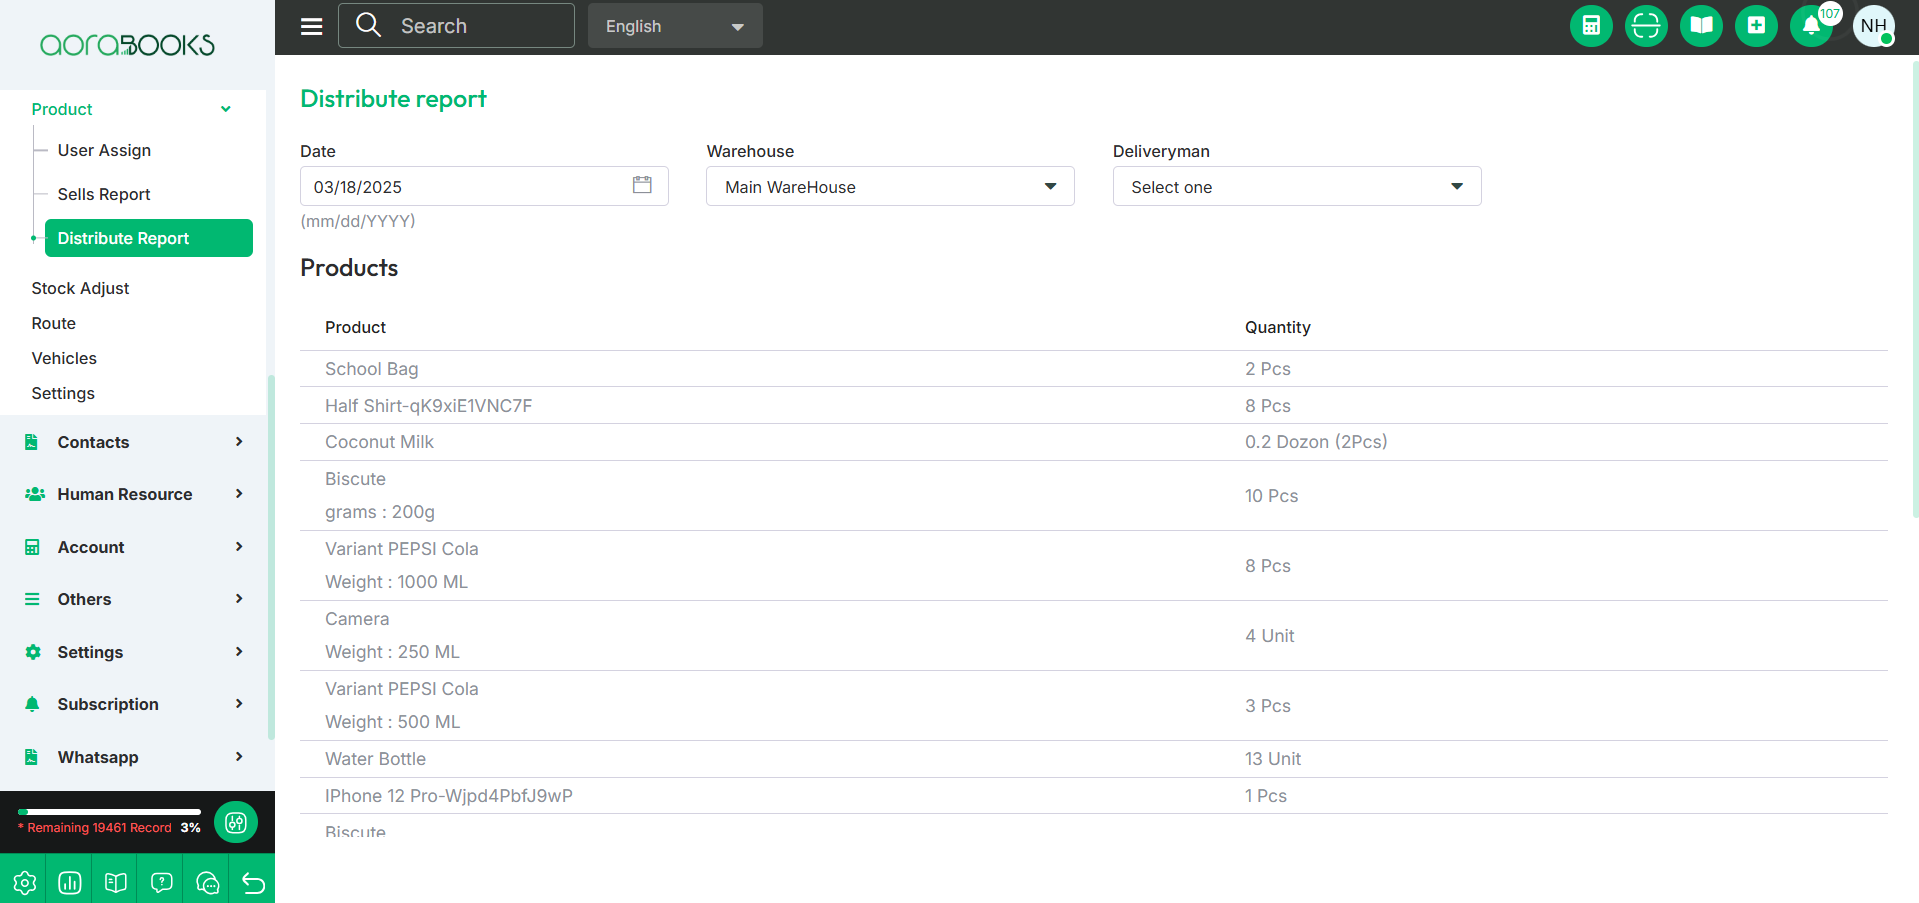Click the Account calculator sidebar icon
The width and height of the screenshot is (1919, 903).
[32, 547]
